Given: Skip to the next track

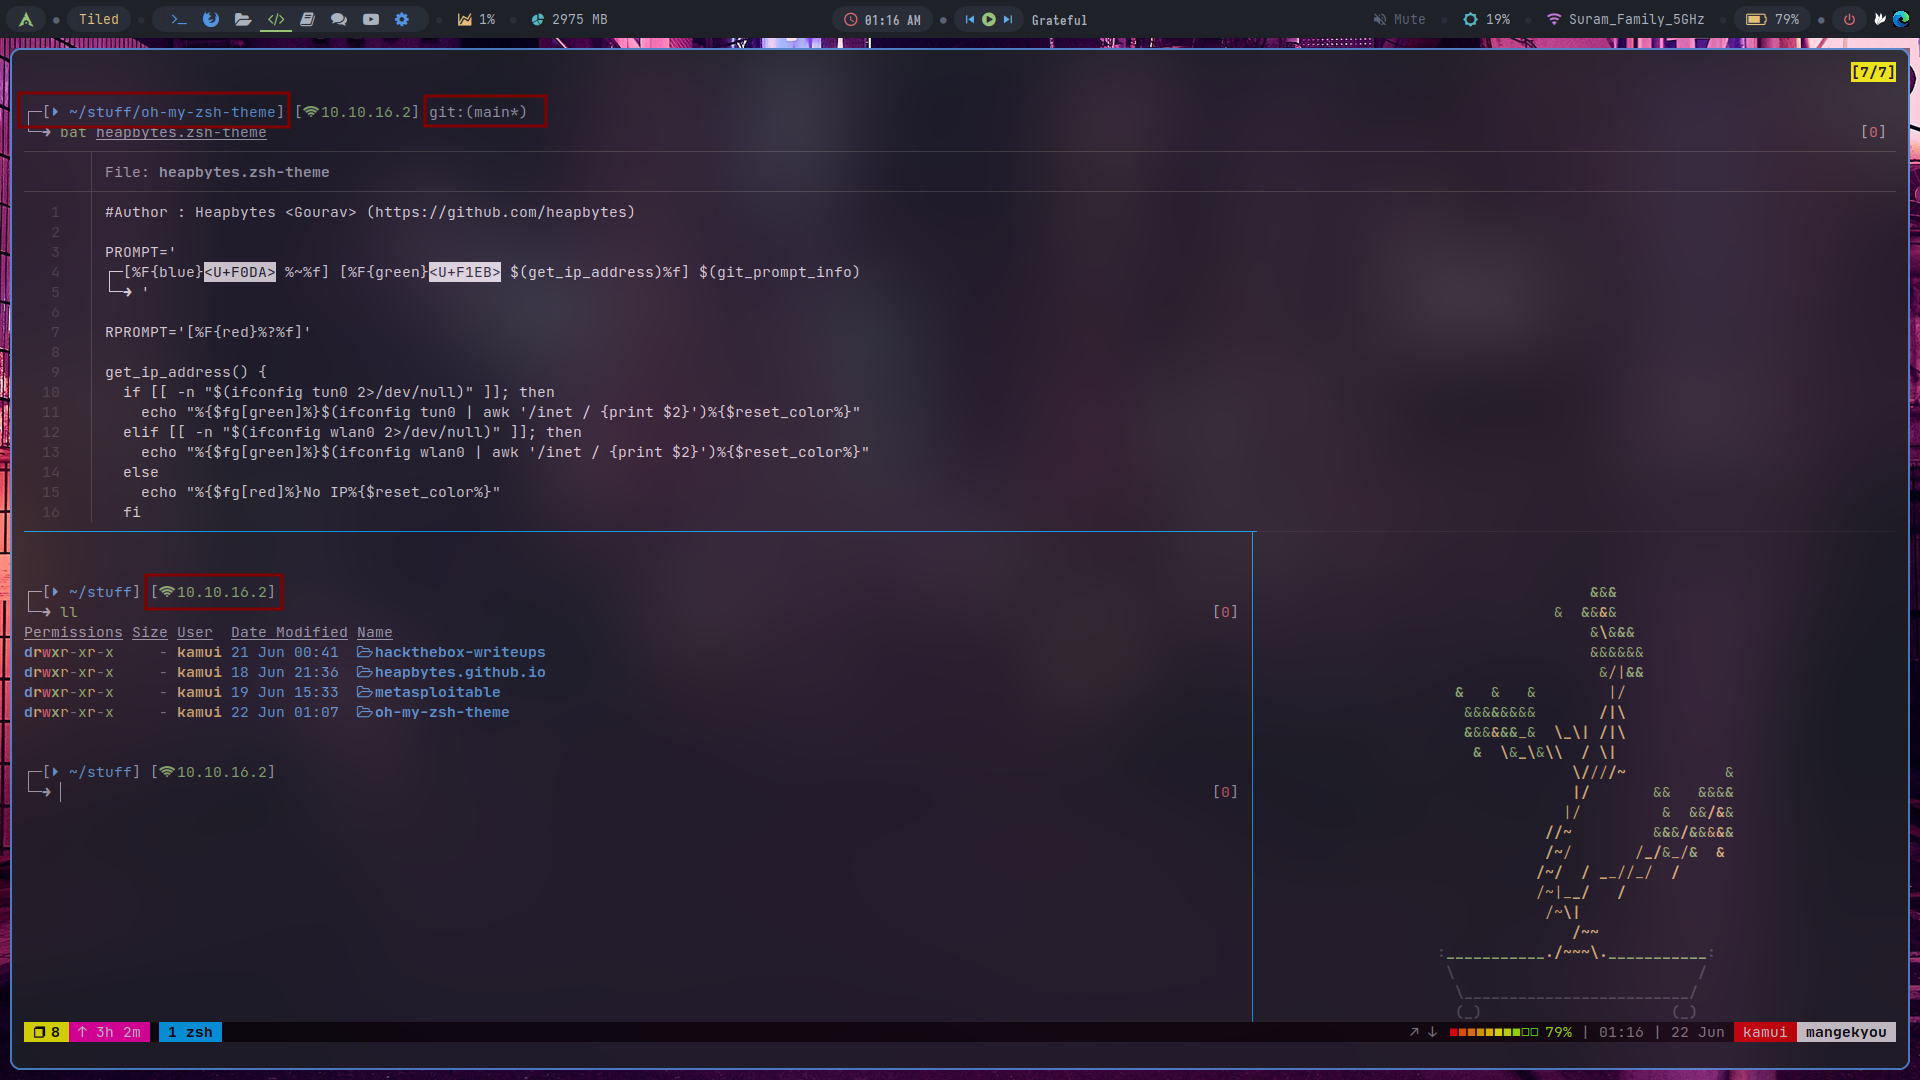Looking at the screenshot, I should (x=1008, y=19).
